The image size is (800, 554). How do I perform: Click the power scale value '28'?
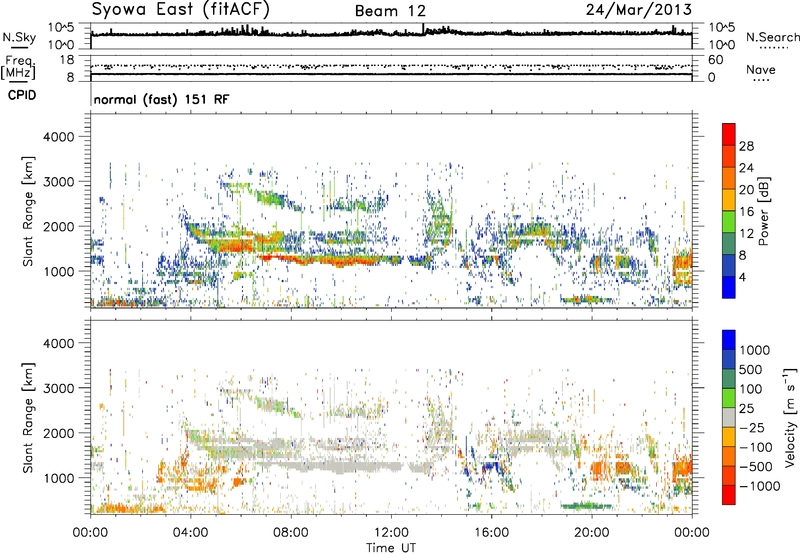746,146
